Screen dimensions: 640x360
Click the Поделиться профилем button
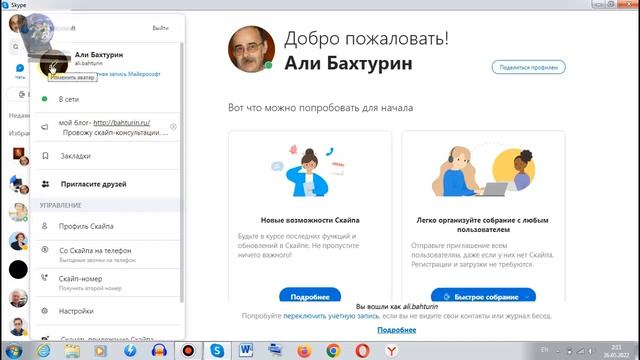[x=529, y=67]
